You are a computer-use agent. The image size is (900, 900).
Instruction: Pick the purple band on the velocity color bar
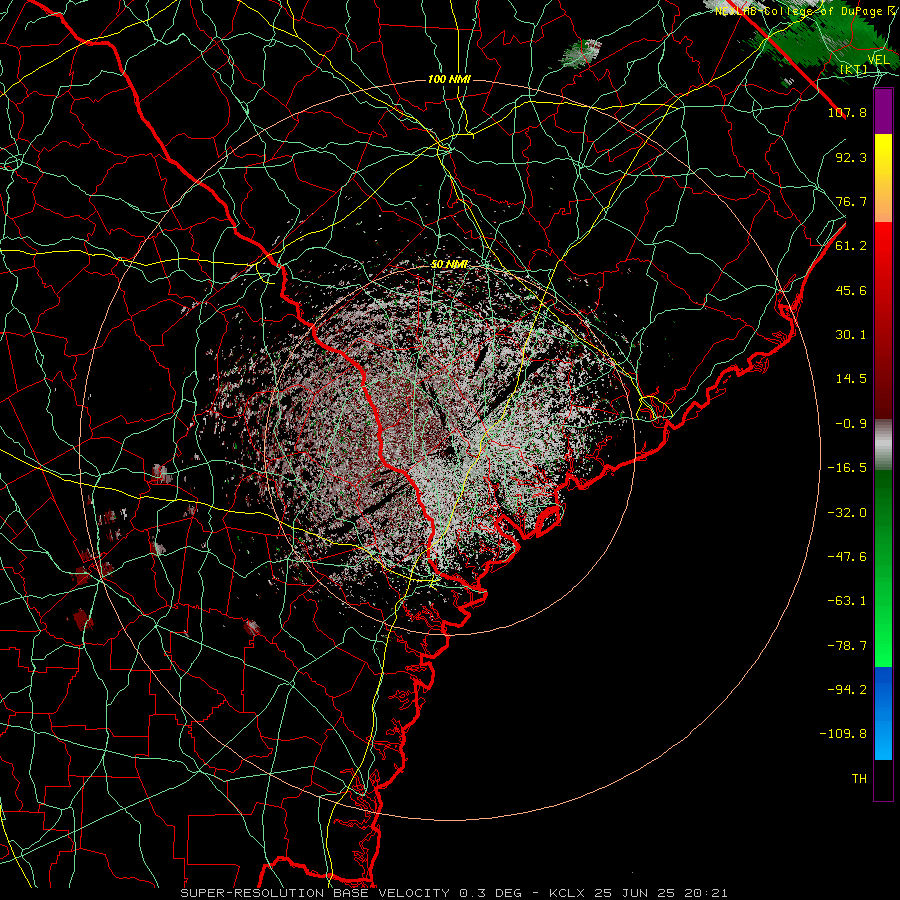click(x=883, y=111)
